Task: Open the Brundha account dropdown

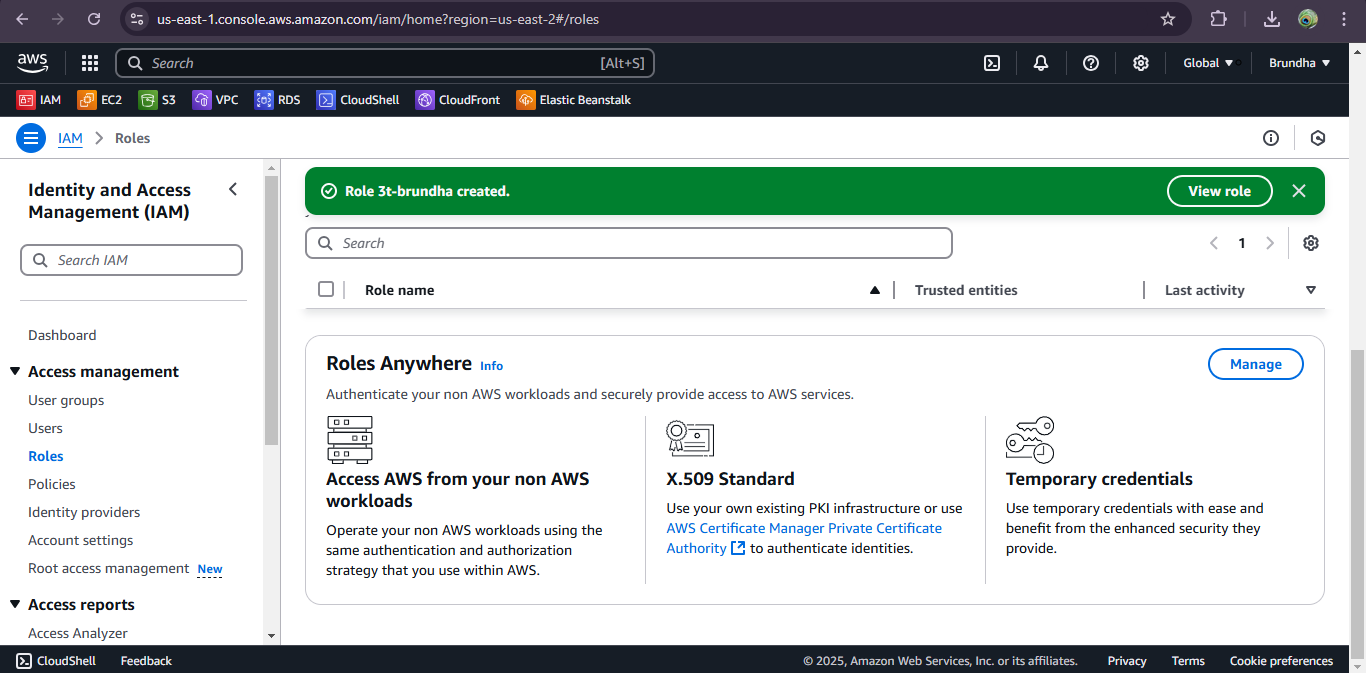Action: (1300, 63)
